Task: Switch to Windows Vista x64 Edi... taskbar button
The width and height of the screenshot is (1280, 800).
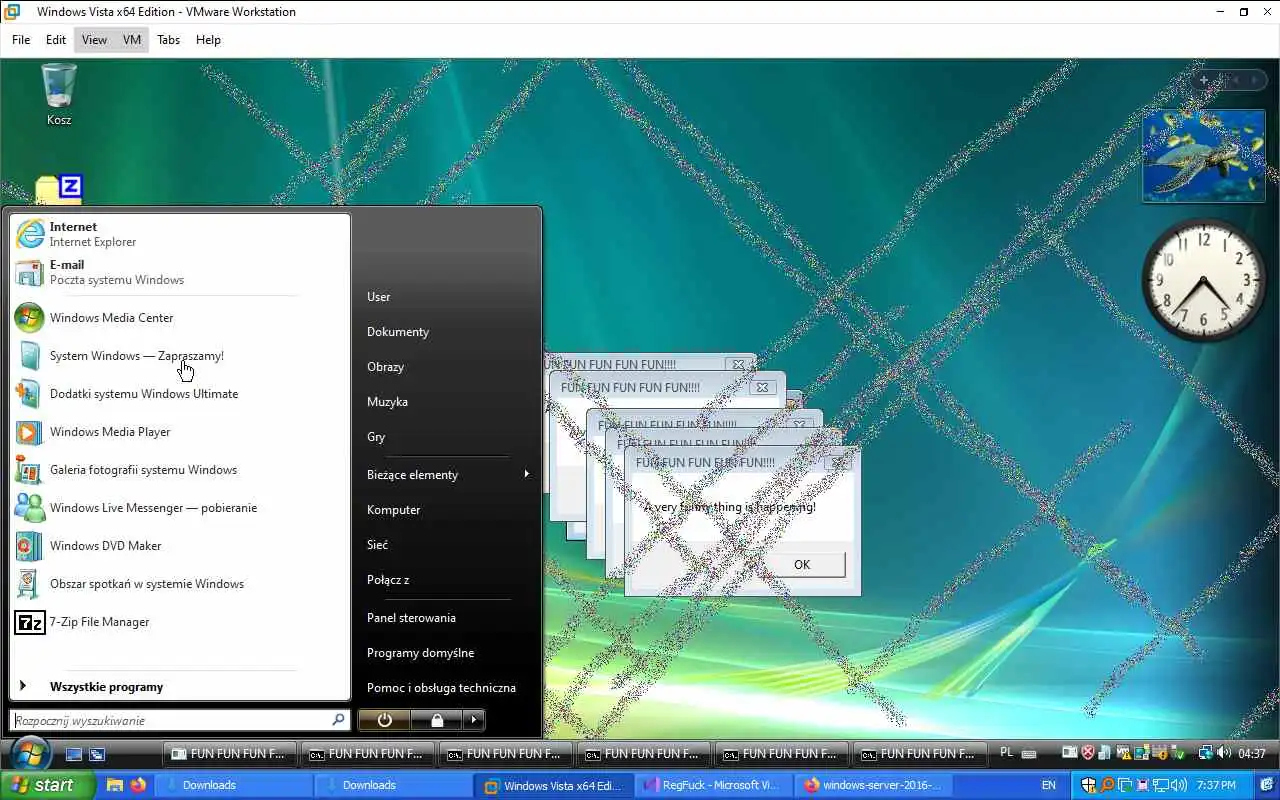Action: point(552,785)
